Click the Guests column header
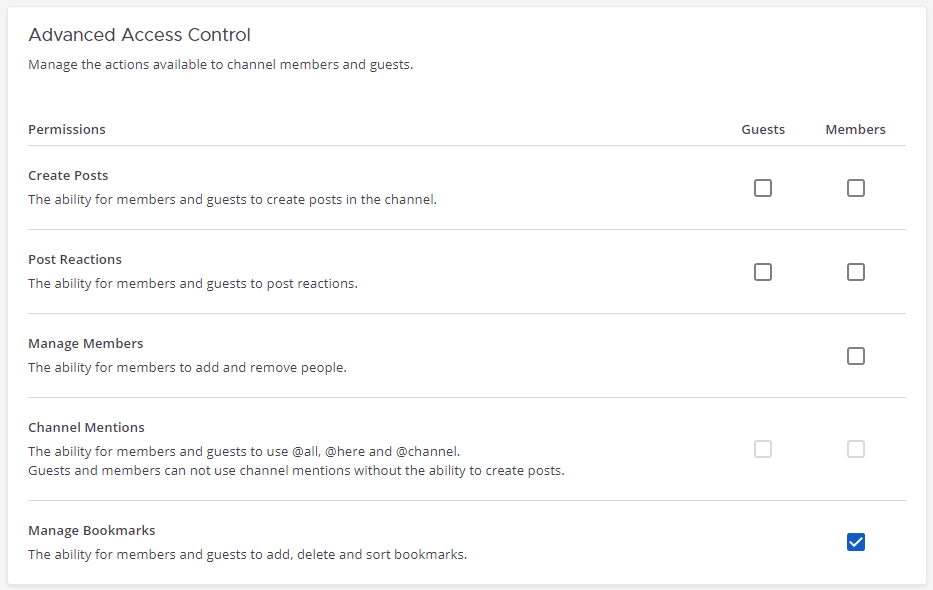Viewport: 933px width, 590px height. (763, 129)
